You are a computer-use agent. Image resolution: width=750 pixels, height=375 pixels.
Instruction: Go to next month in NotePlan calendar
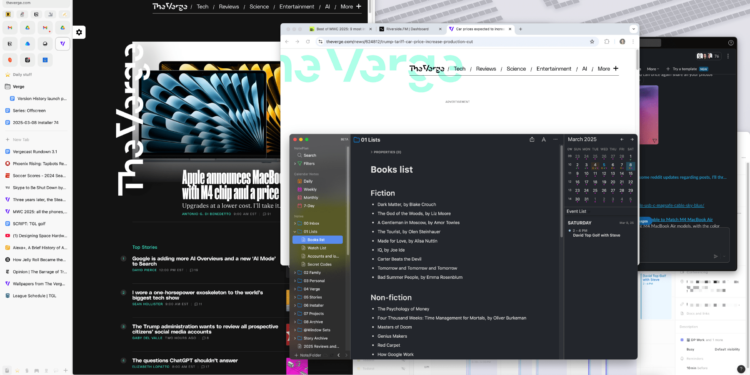click(x=632, y=139)
